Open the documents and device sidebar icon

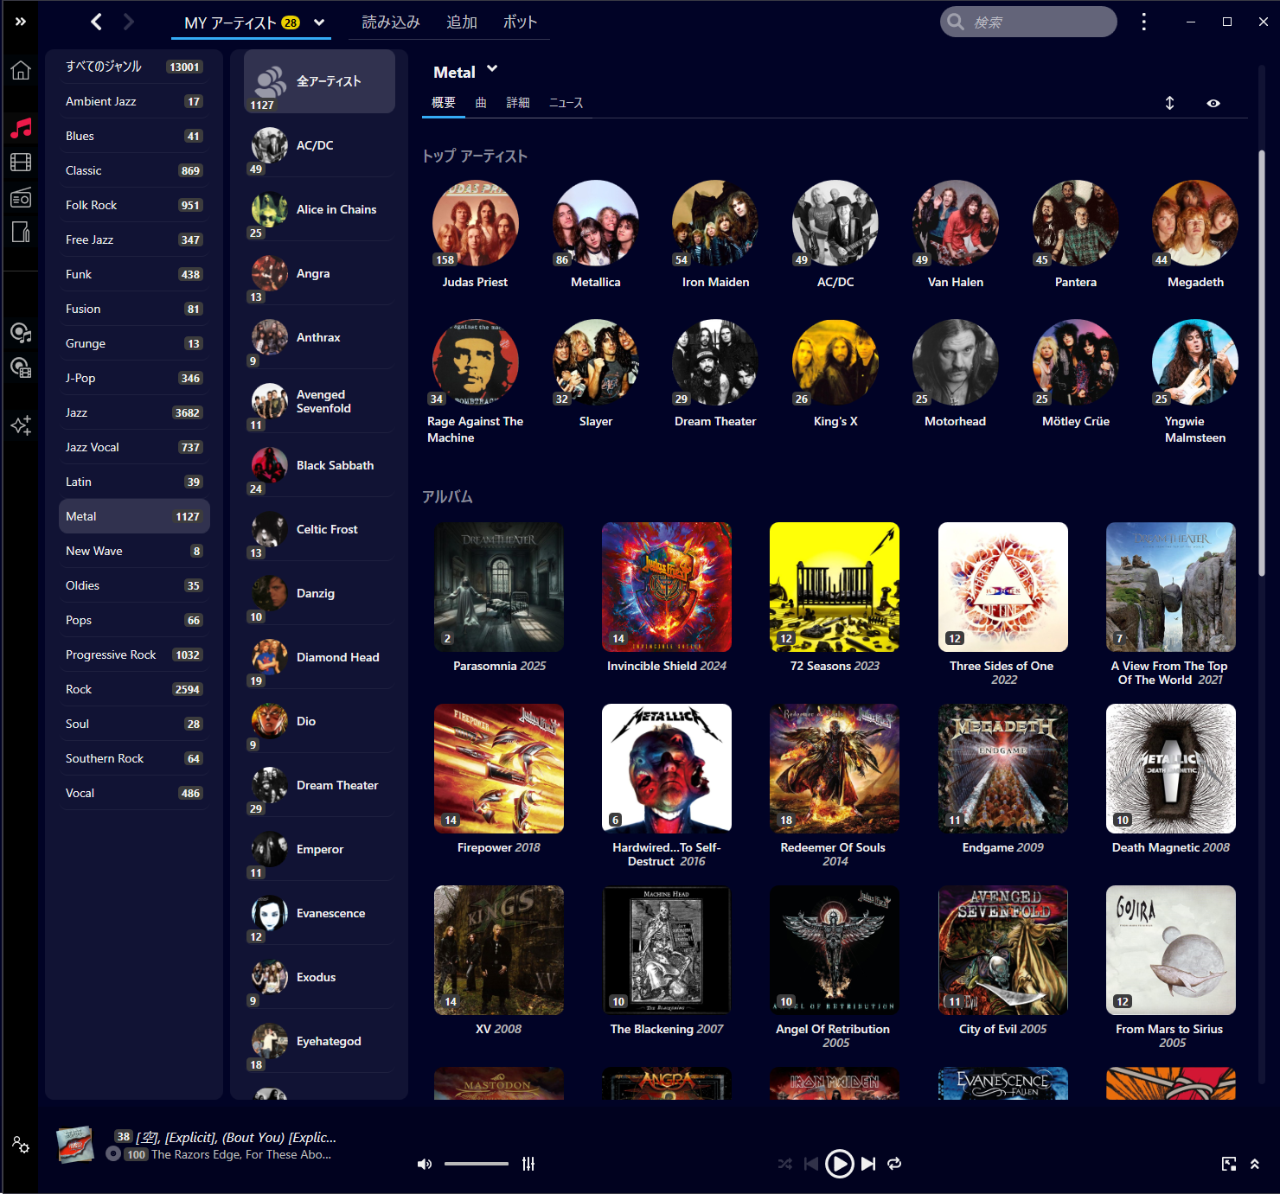[20, 232]
